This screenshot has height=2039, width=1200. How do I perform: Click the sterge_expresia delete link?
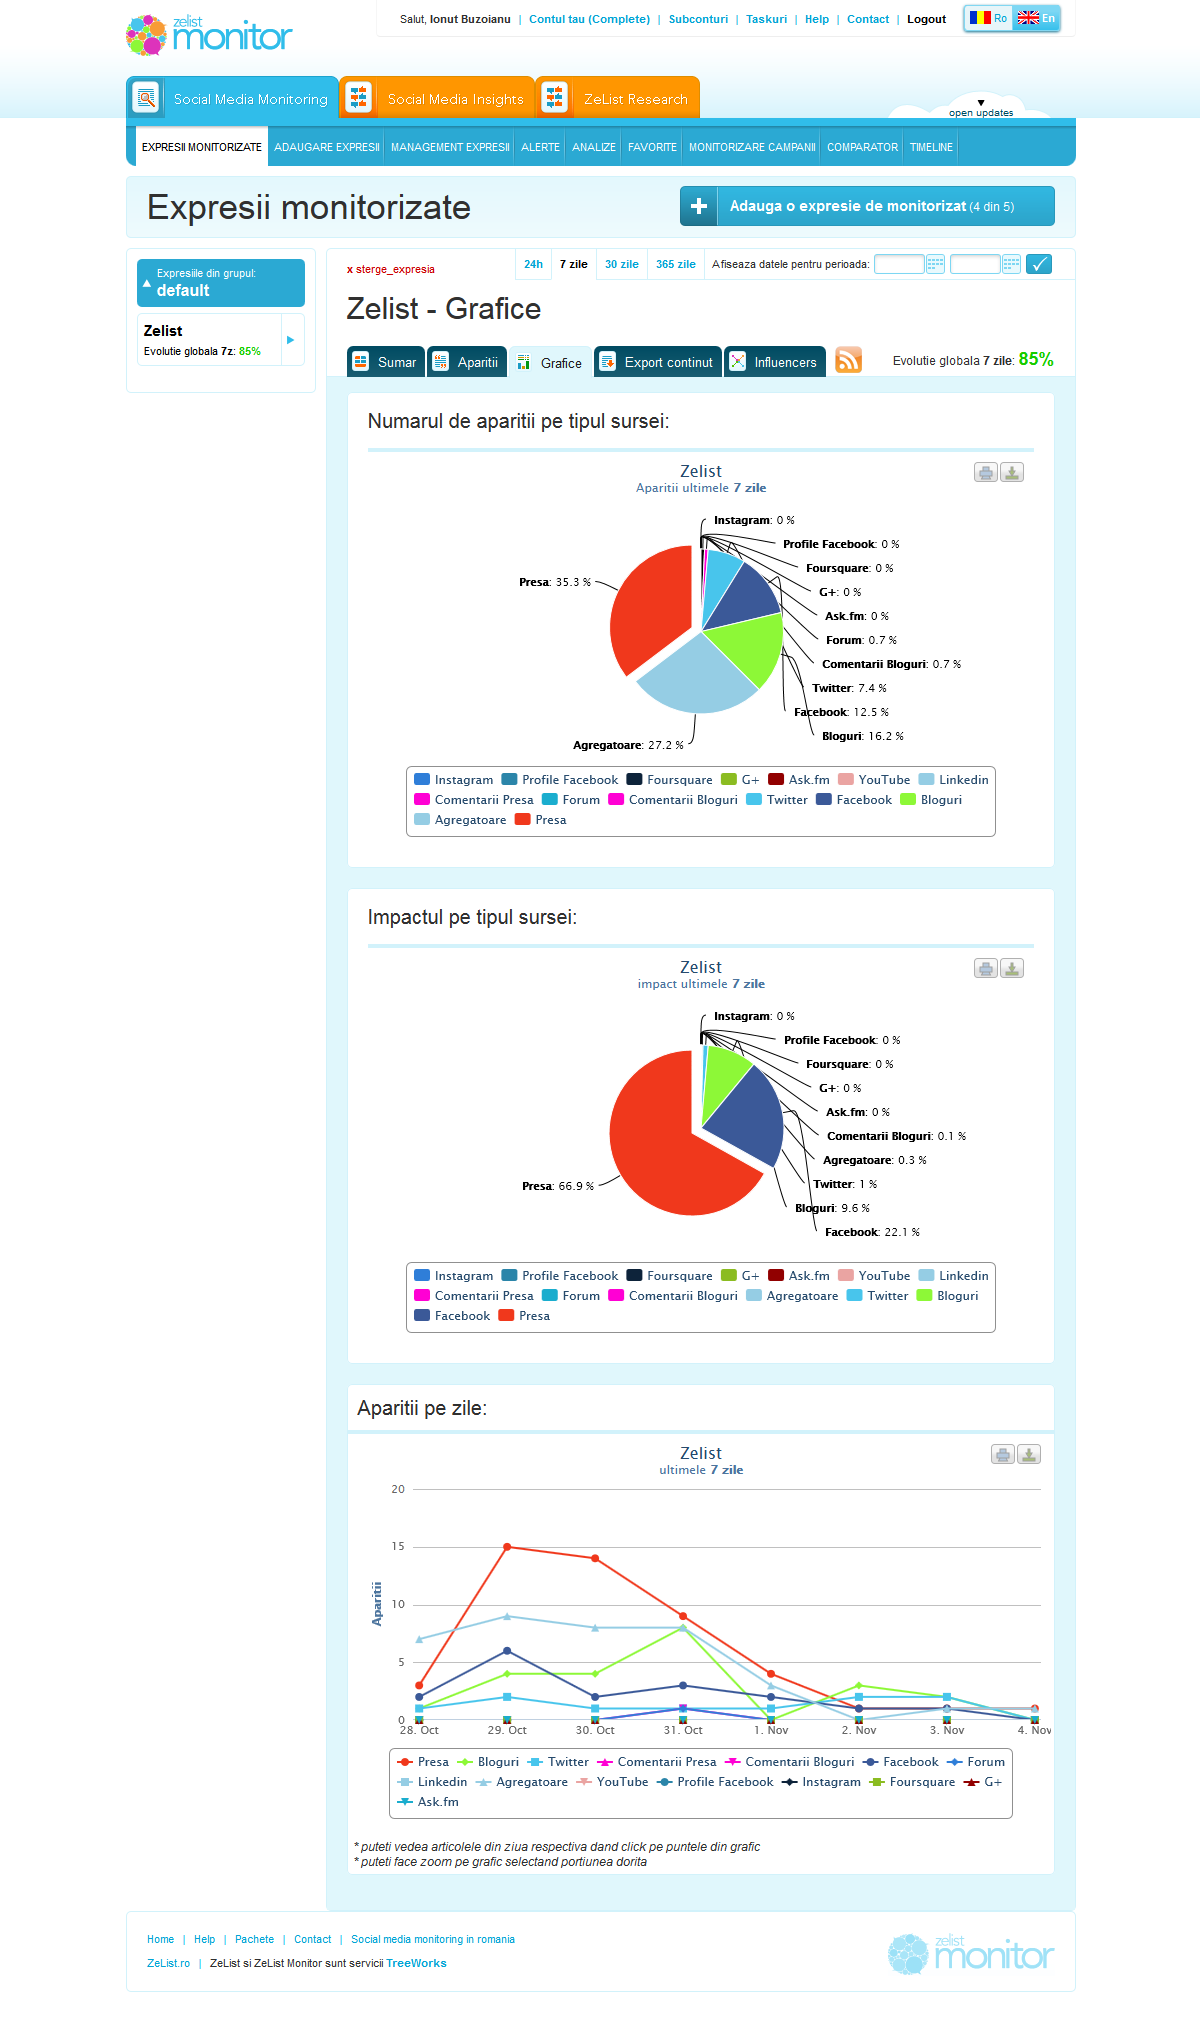point(391,269)
